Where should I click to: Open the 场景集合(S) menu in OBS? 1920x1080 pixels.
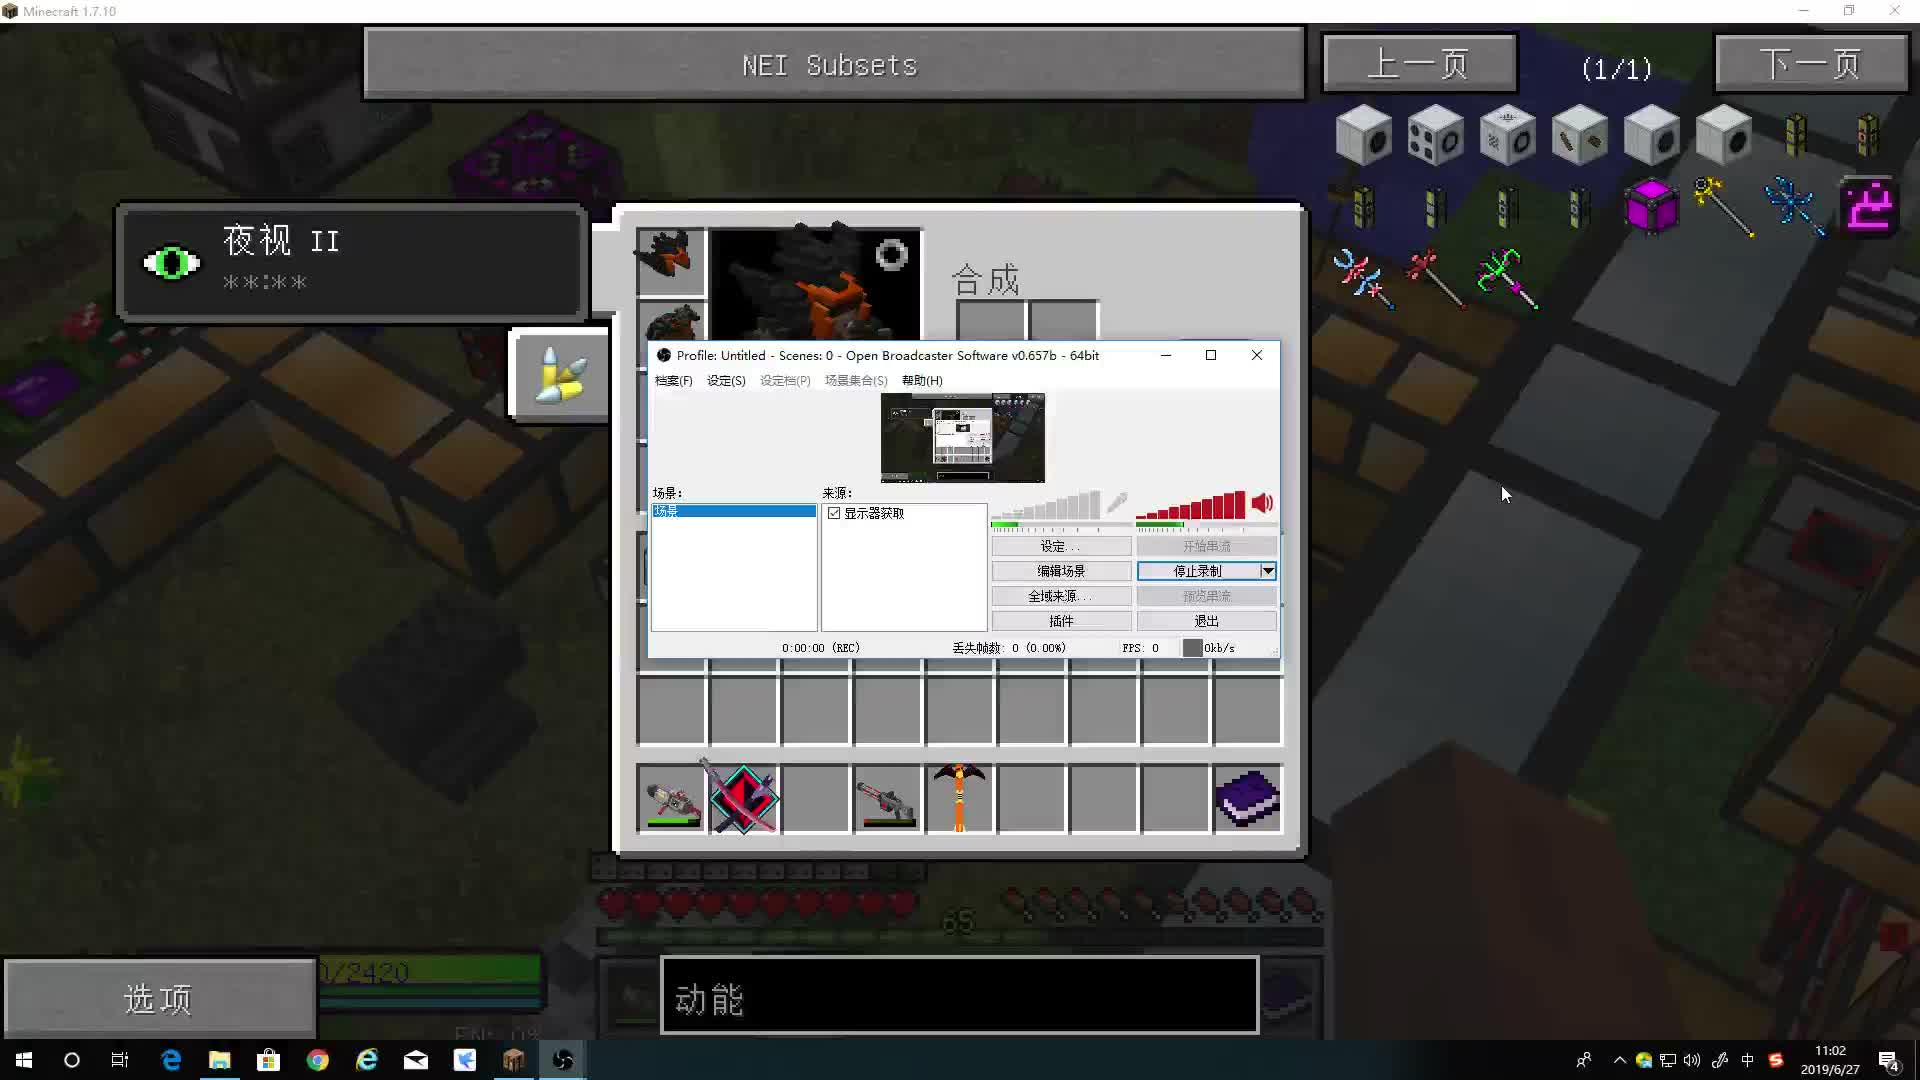pyautogui.click(x=856, y=381)
